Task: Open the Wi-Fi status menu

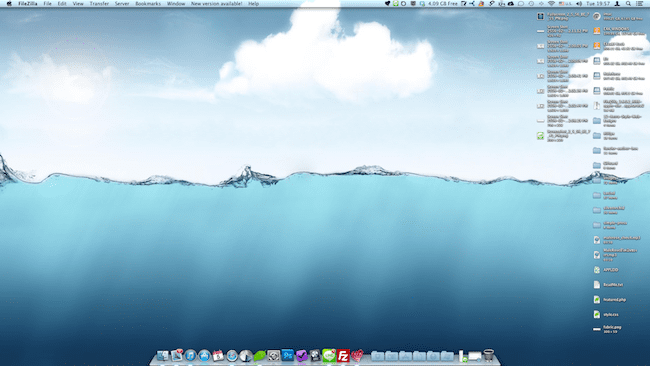Action: (x=551, y=4)
